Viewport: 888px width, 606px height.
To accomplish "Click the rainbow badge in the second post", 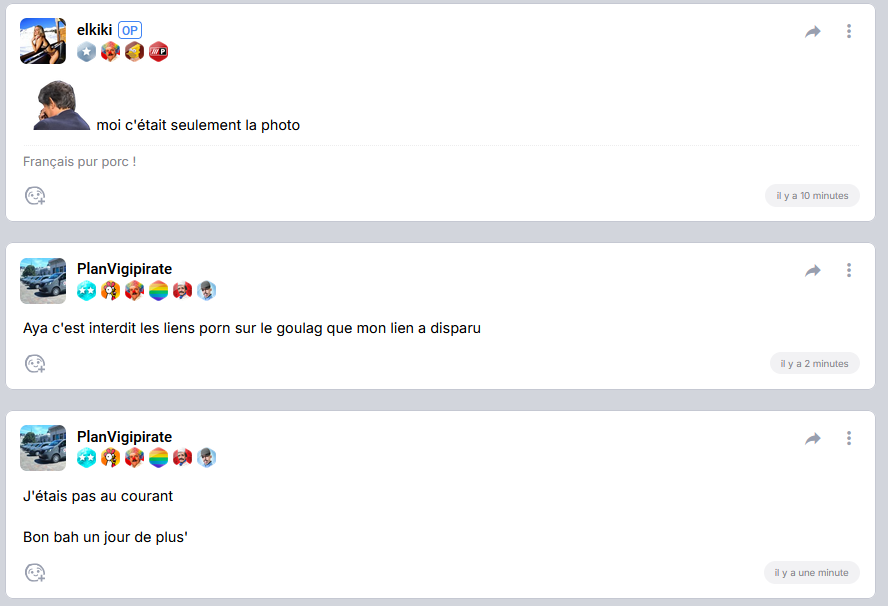I will click(159, 291).
